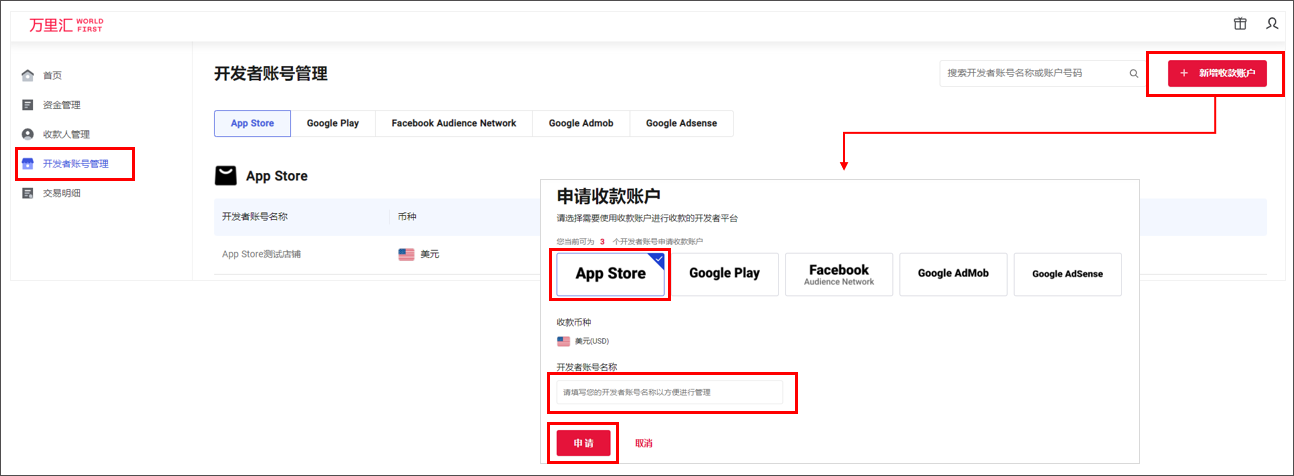Screen dimensions: 1294x476
Task: Open 资金管理 in the sidebar
Action: pyautogui.click(x=62, y=104)
